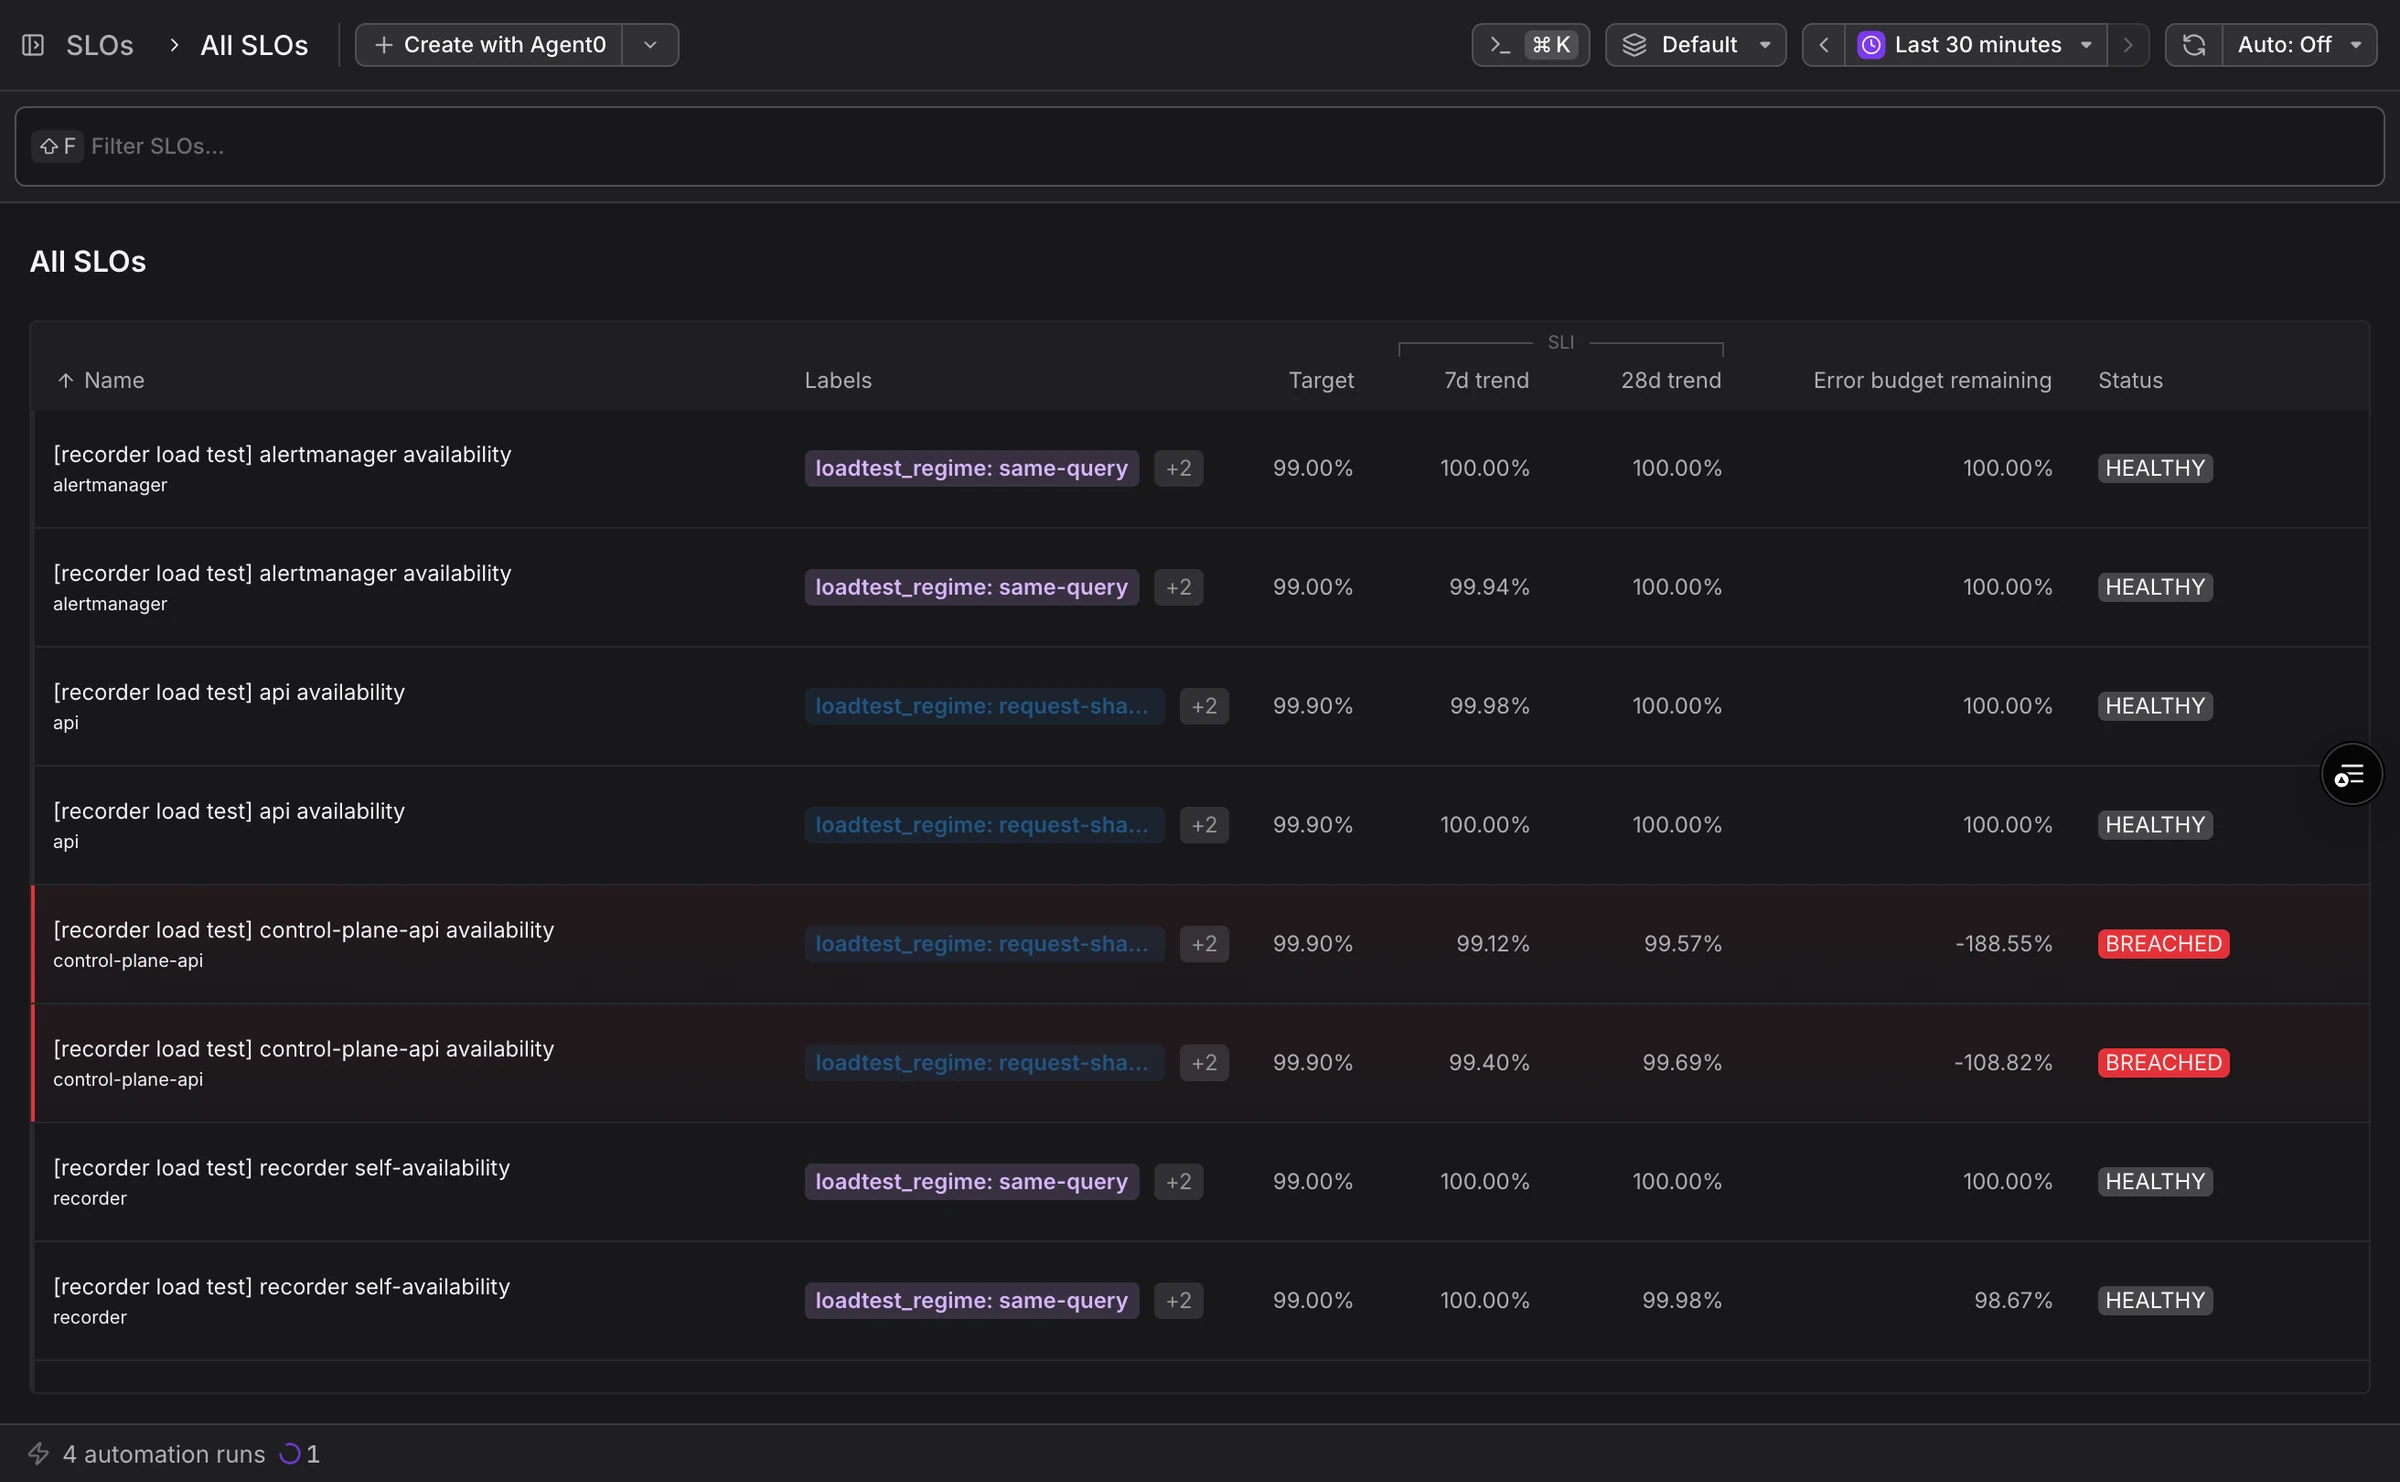Click 4 automation runs status text
This screenshot has width=2400, height=1482.
163,1454
